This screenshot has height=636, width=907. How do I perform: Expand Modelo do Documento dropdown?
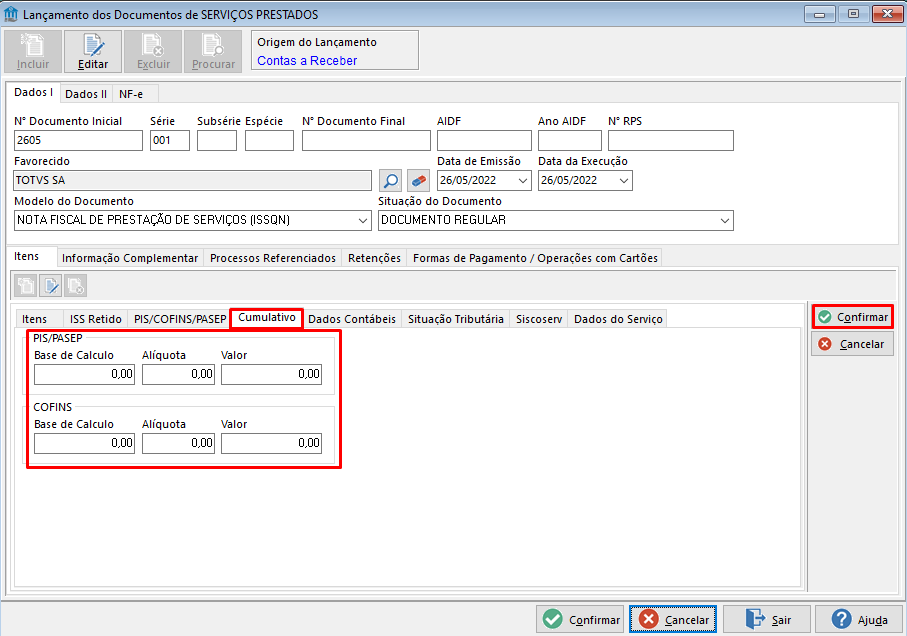pyautogui.click(x=363, y=220)
